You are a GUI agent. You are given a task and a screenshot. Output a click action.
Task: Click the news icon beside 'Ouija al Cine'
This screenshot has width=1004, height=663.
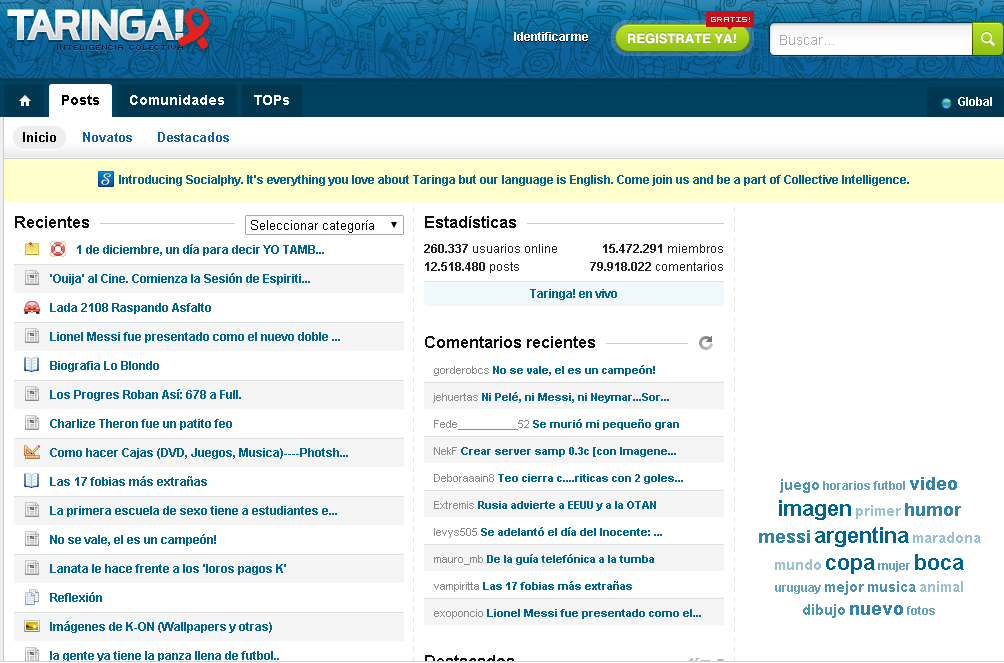coord(32,278)
